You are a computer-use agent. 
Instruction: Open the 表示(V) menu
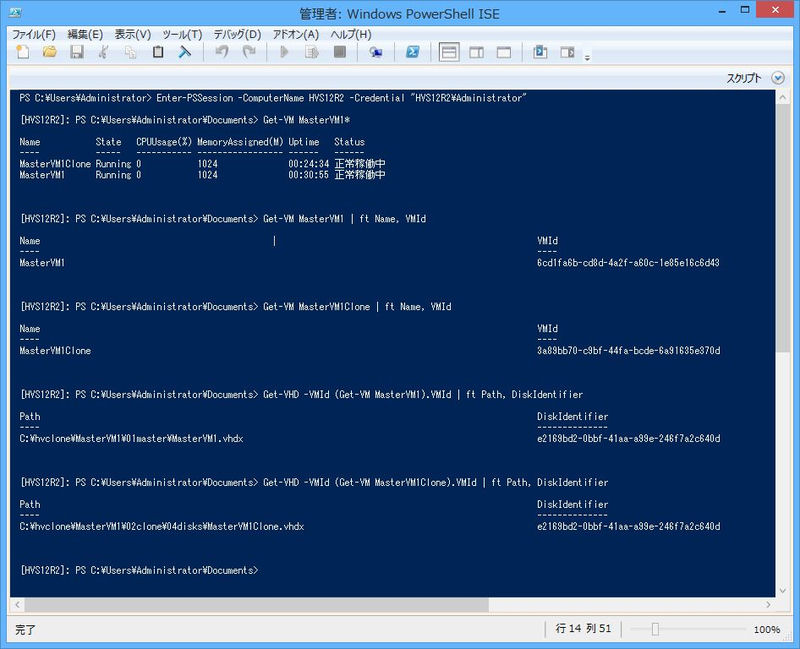[x=133, y=34]
